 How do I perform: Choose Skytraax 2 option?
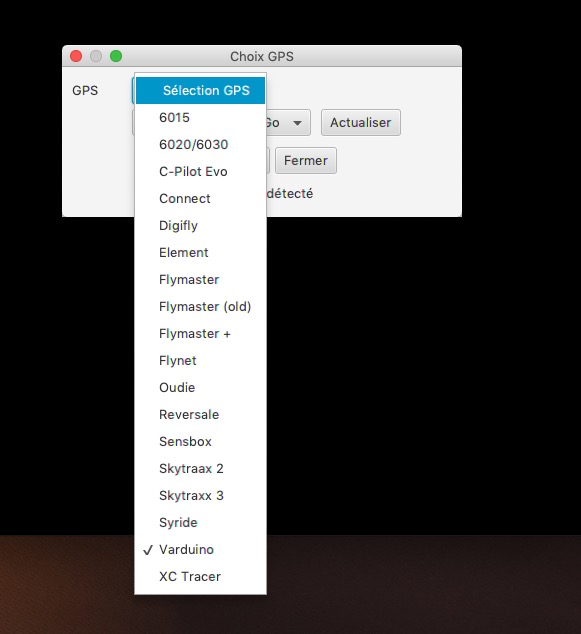(x=200, y=469)
